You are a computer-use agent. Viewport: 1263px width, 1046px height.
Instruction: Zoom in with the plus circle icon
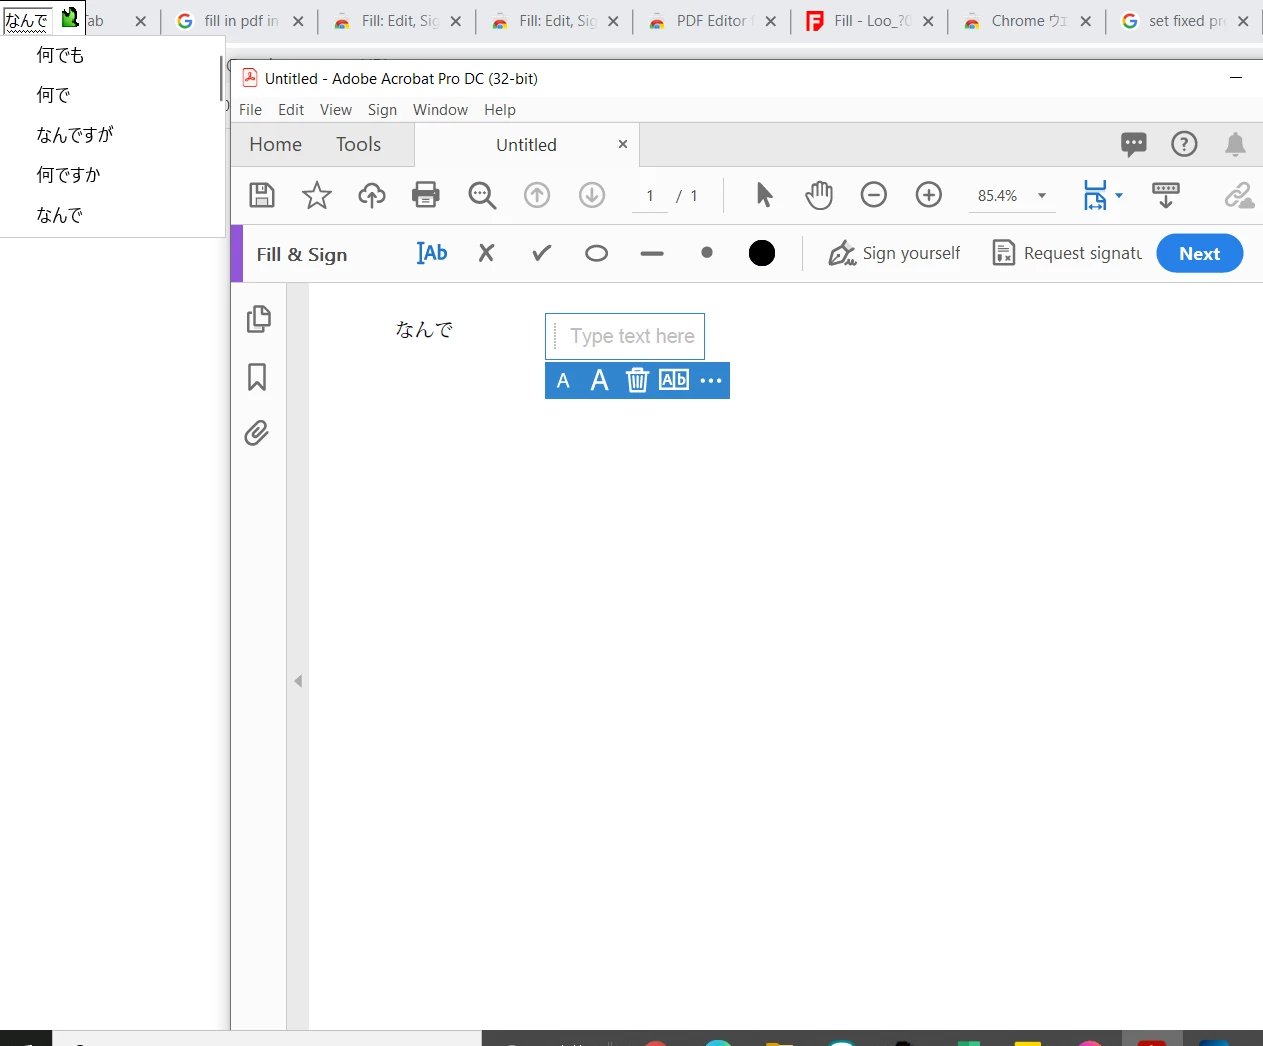coord(929,195)
